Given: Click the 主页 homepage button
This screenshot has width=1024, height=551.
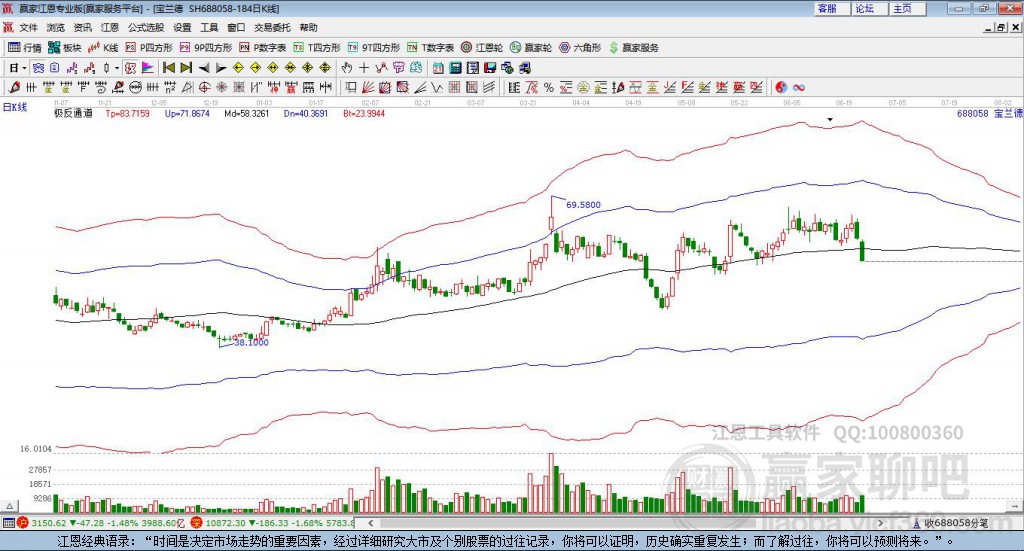Looking at the screenshot, I should 908,8.
